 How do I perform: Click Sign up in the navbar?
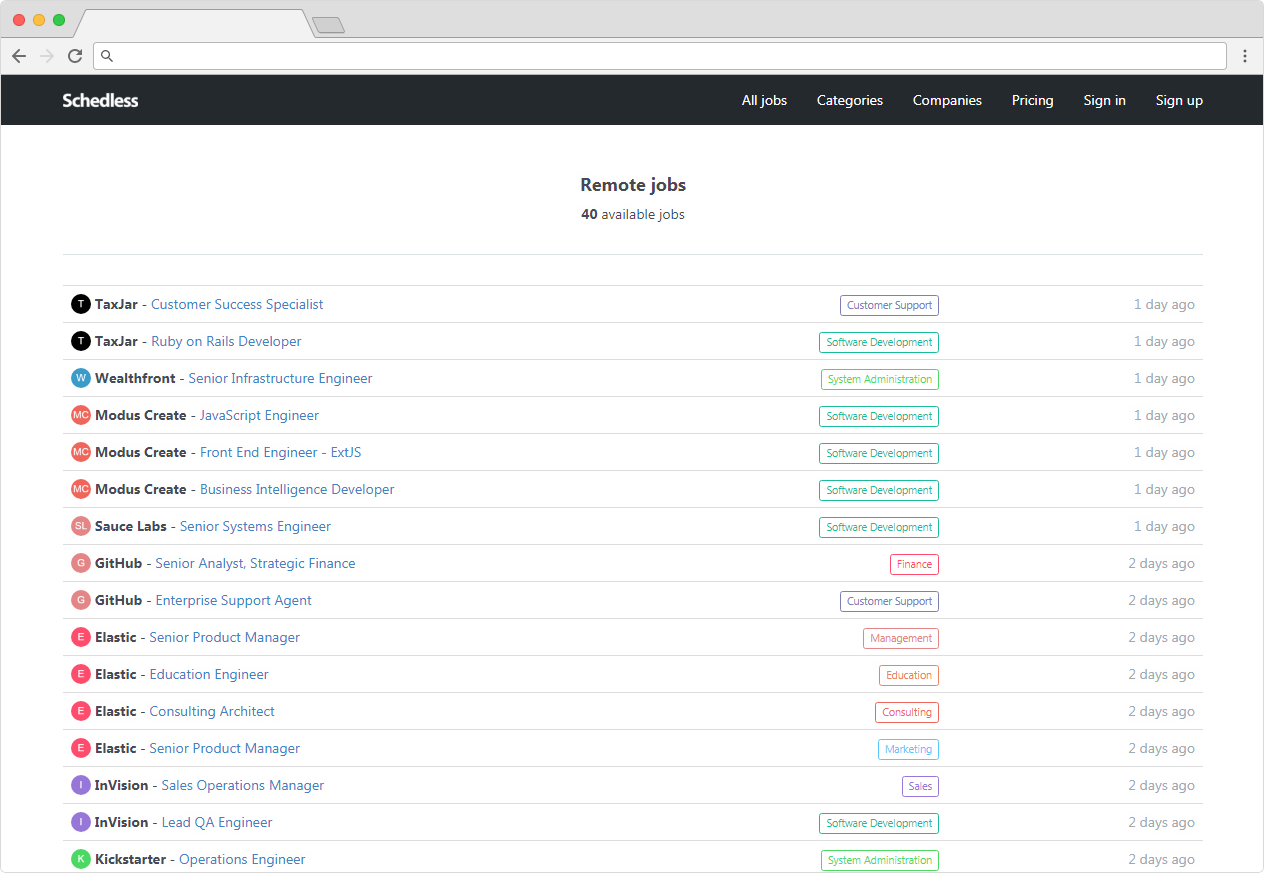(1179, 100)
